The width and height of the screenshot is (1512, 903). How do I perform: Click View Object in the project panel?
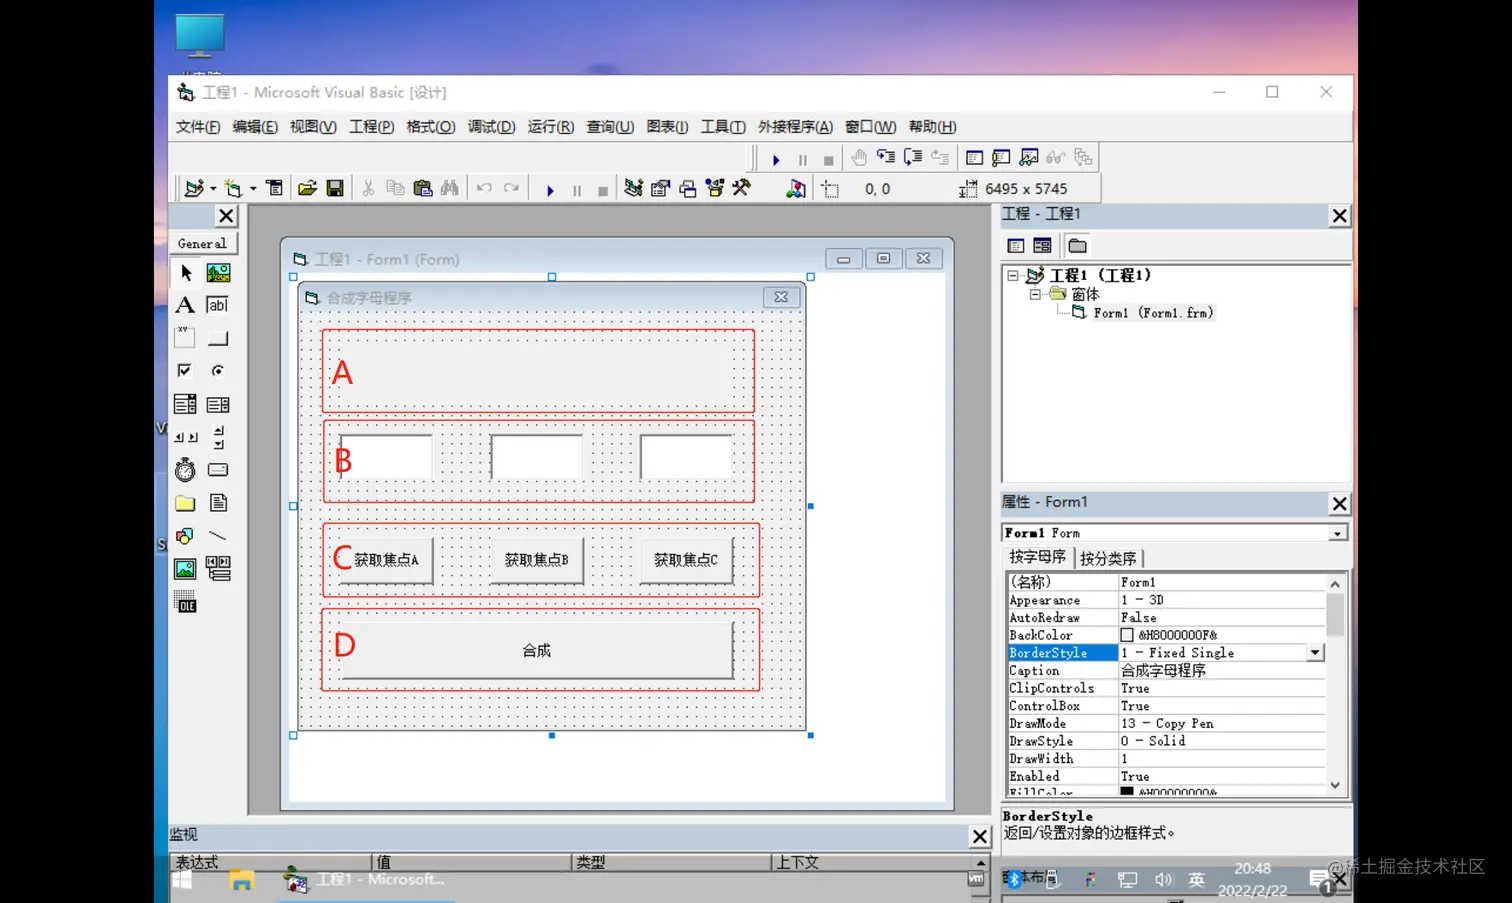tap(1042, 246)
